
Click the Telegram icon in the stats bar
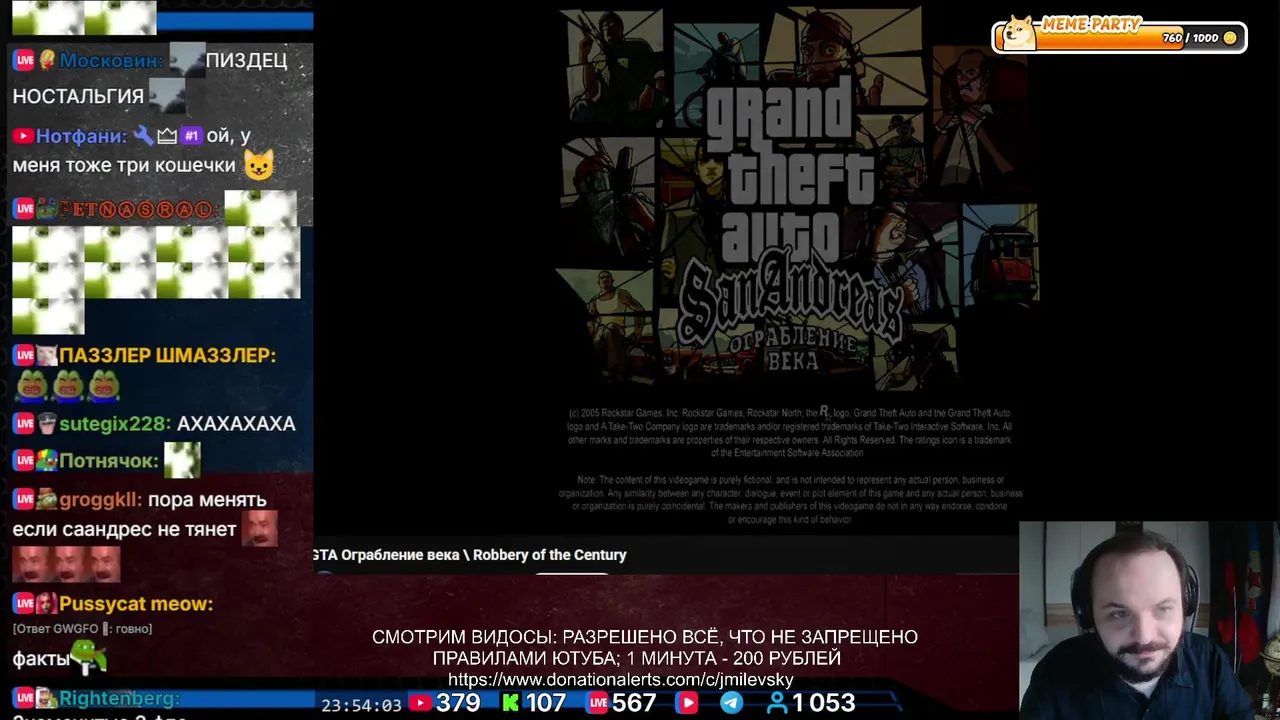tap(732, 704)
